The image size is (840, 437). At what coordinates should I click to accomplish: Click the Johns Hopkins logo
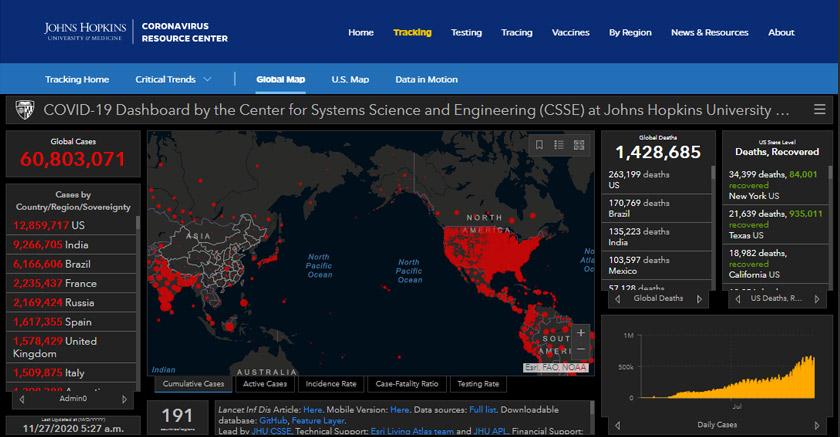pyautogui.click(x=86, y=32)
